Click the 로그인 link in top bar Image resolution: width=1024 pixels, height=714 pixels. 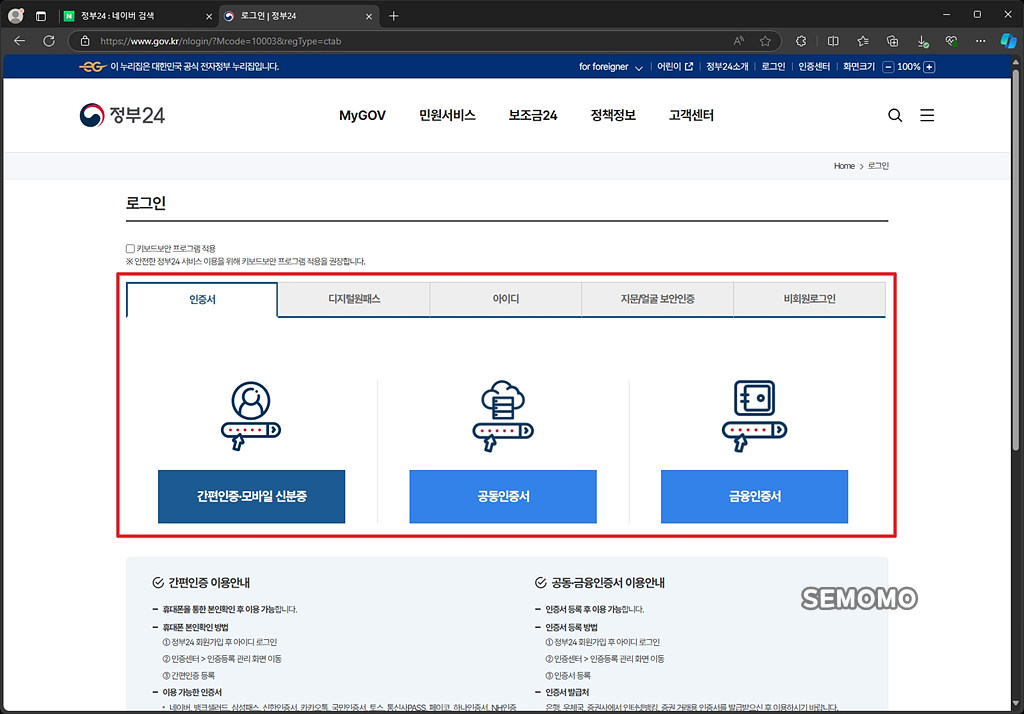773,67
